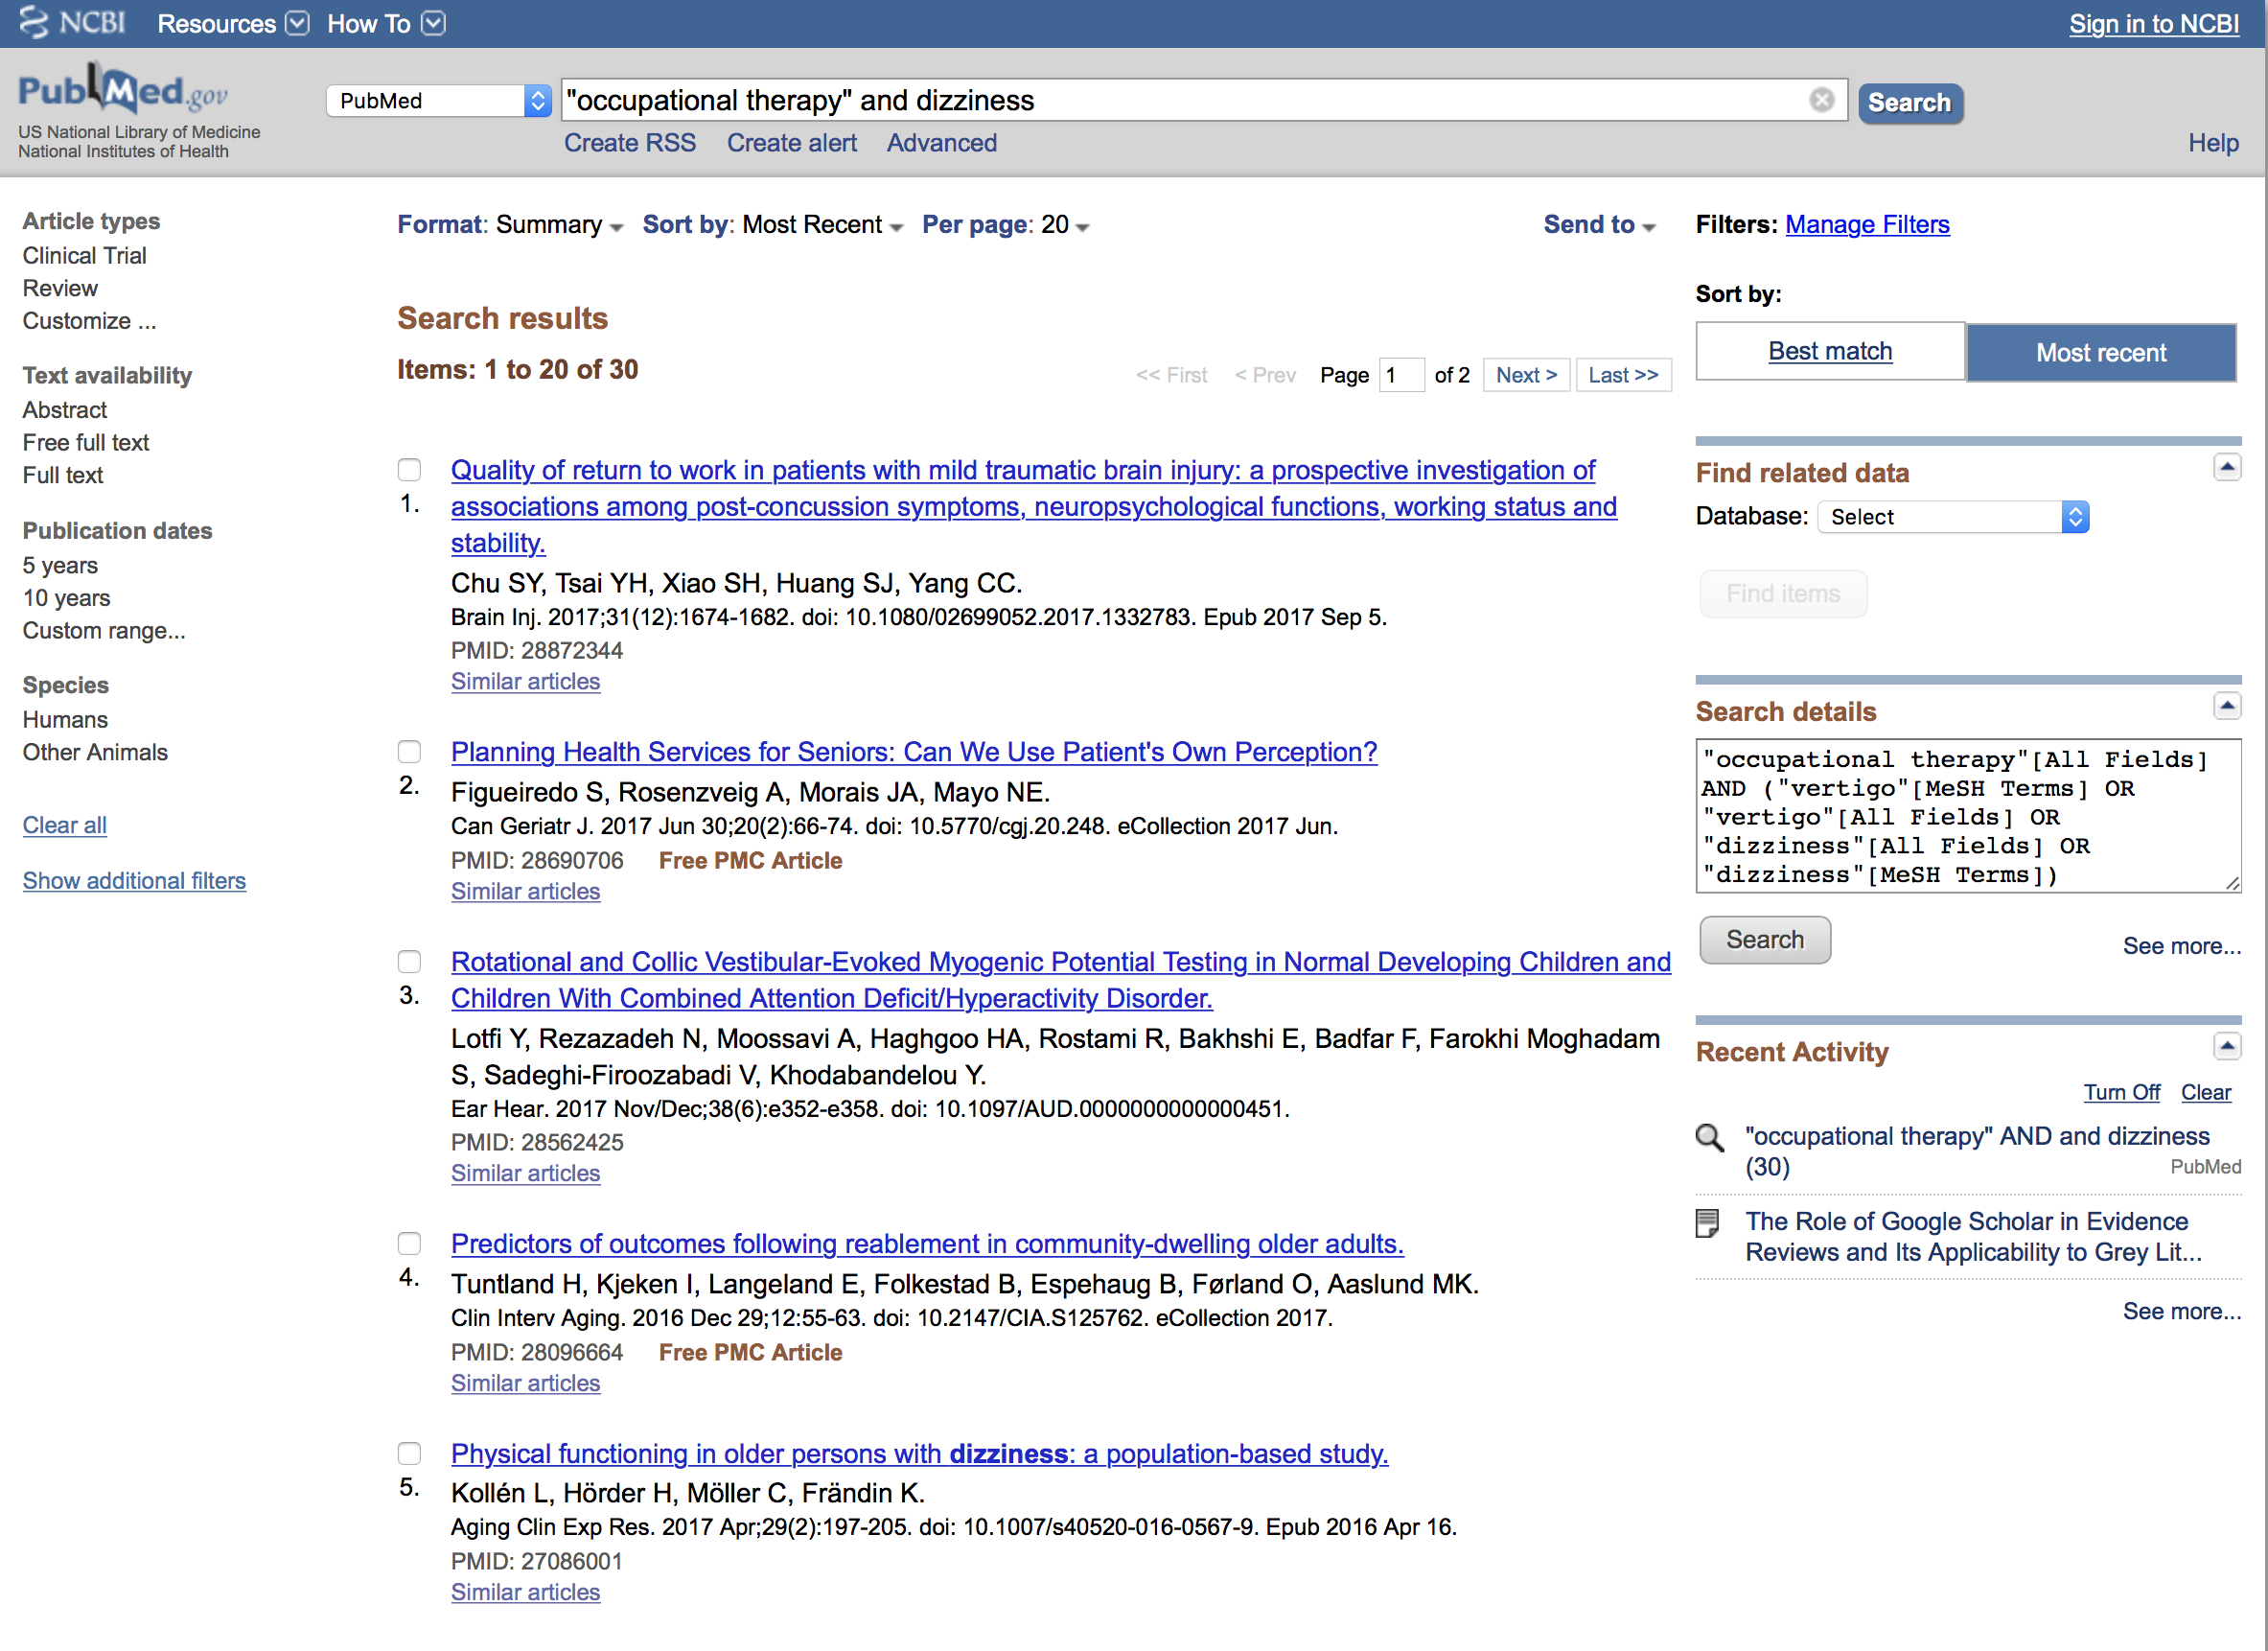
Task: Click See more under Search details
Action: point(2181,946)
